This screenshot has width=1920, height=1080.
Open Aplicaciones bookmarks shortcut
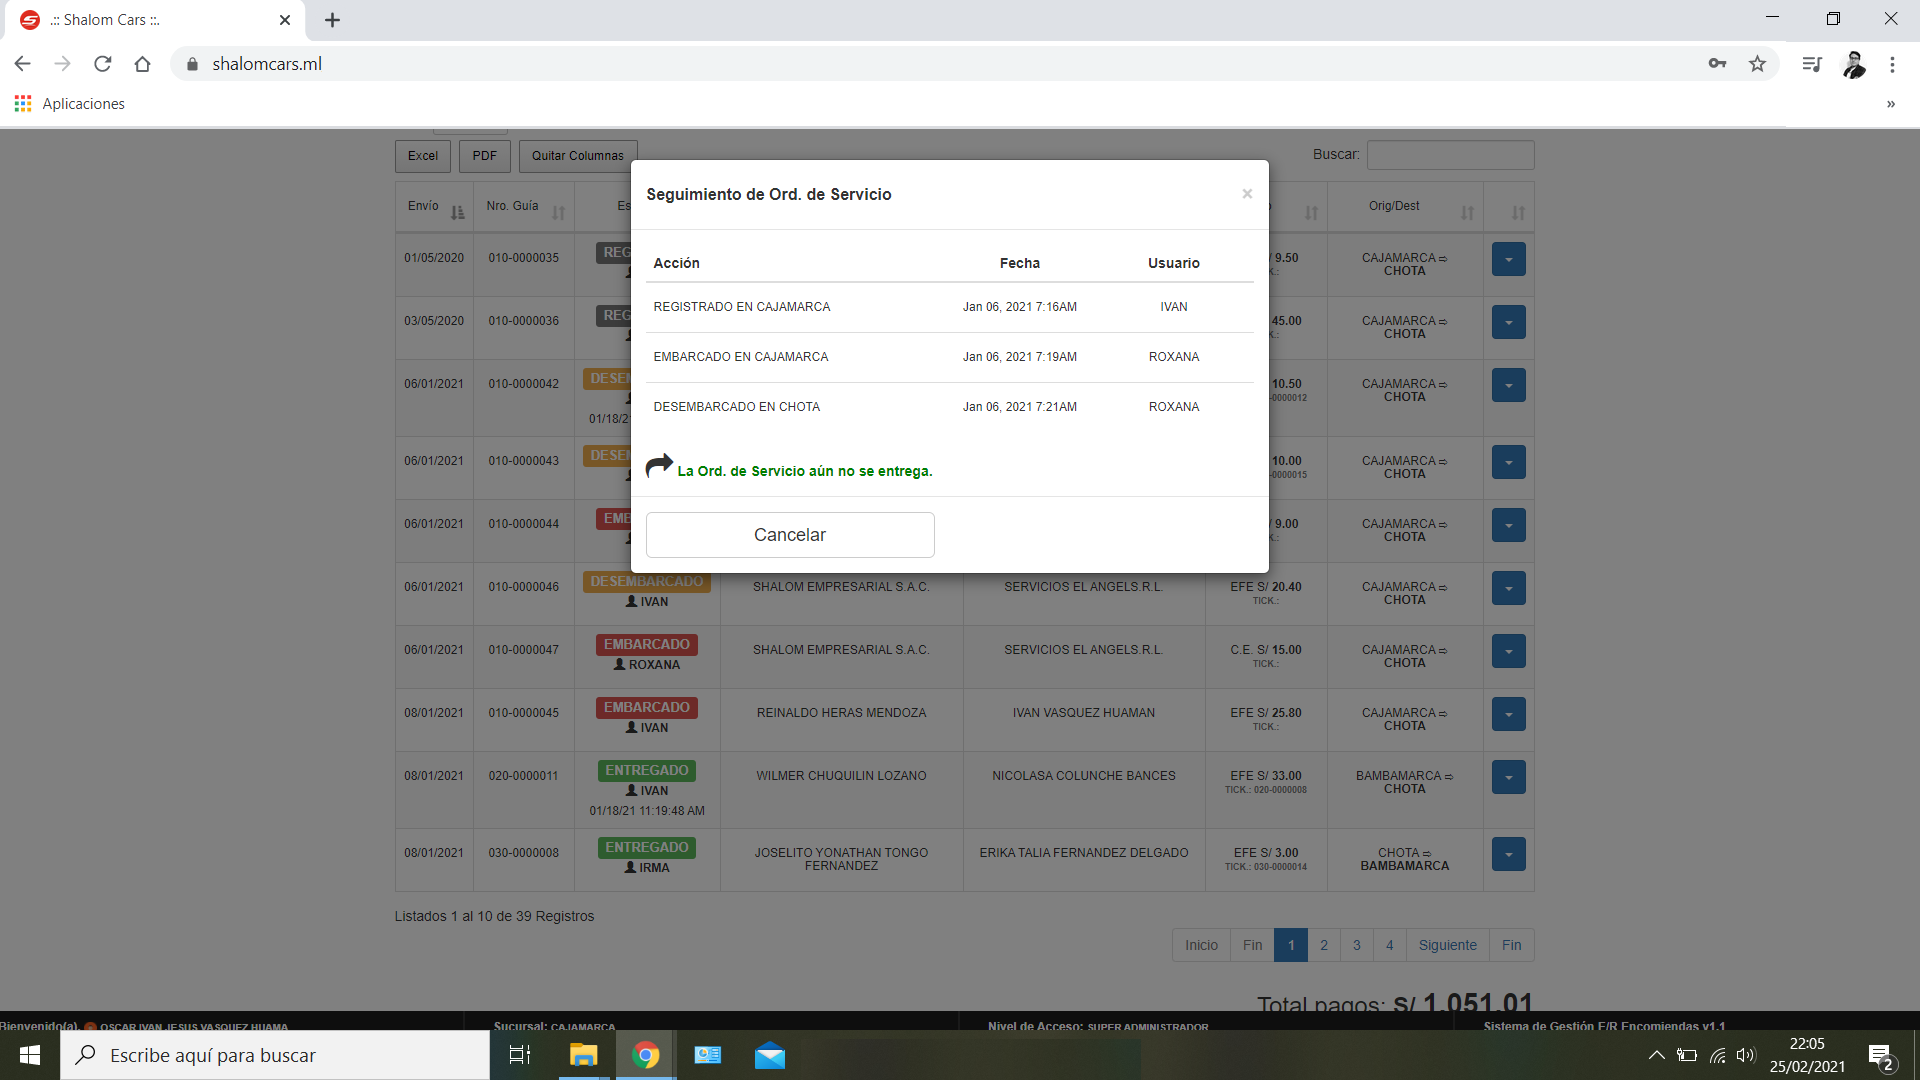click(70, 104)
